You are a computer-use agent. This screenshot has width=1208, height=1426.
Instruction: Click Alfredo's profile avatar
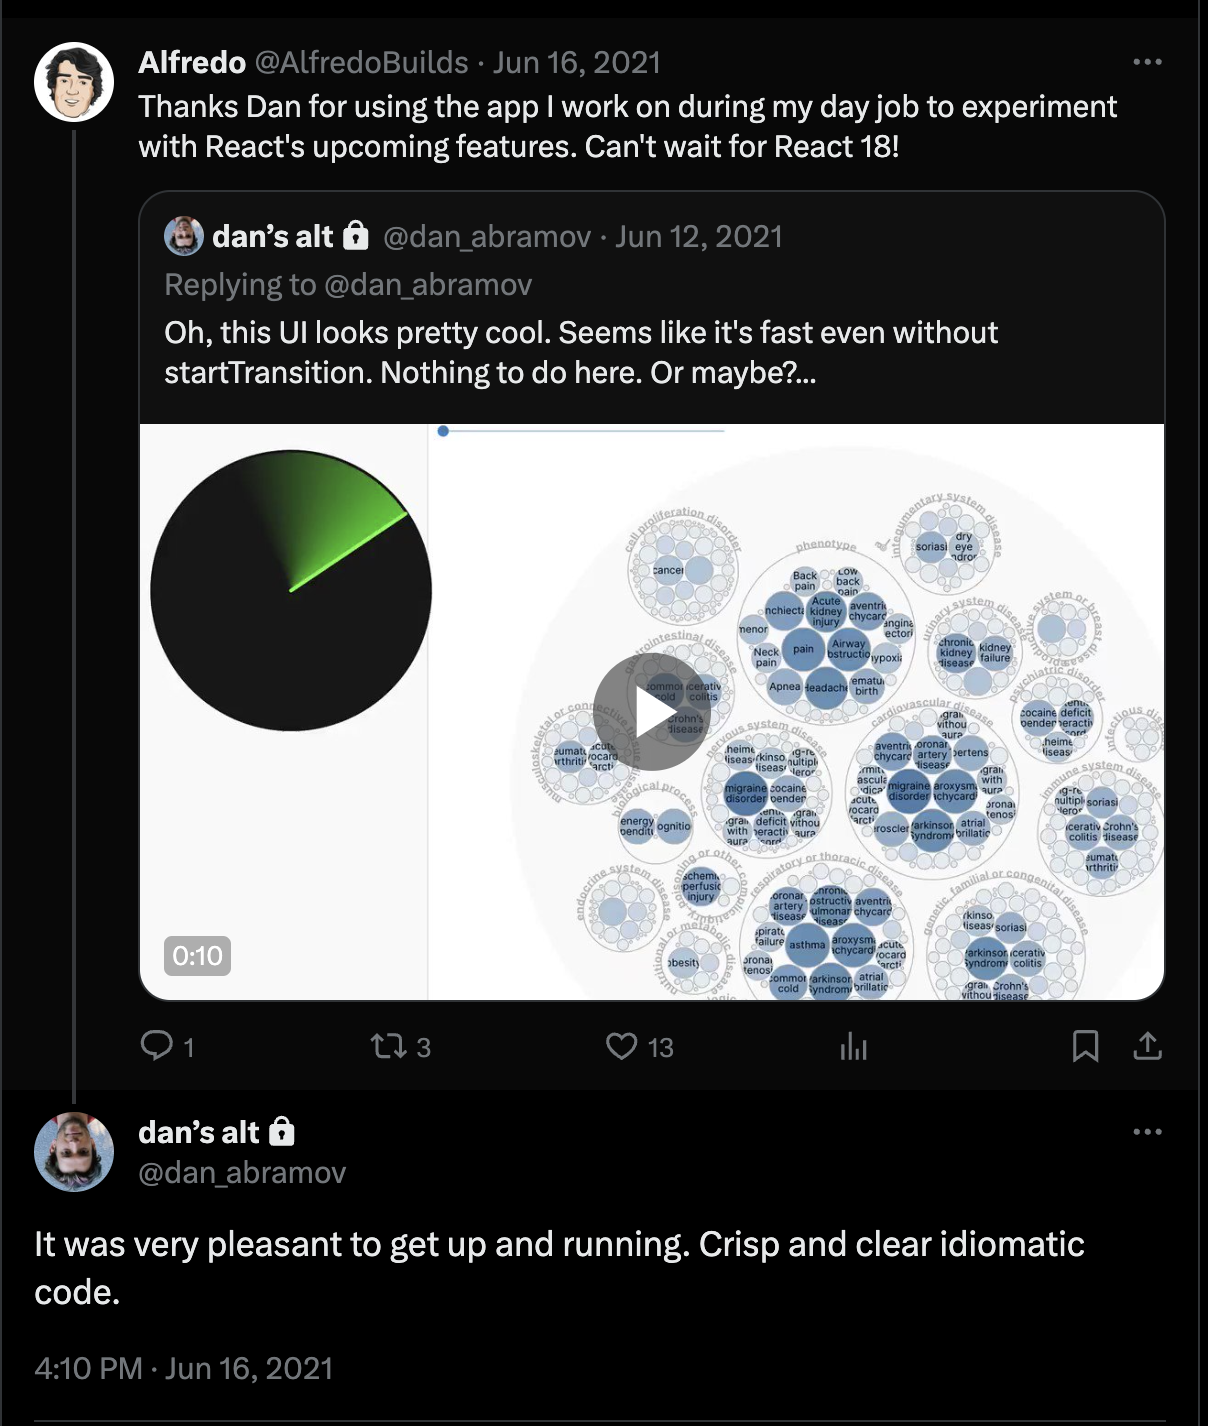(x=74, y=82)
